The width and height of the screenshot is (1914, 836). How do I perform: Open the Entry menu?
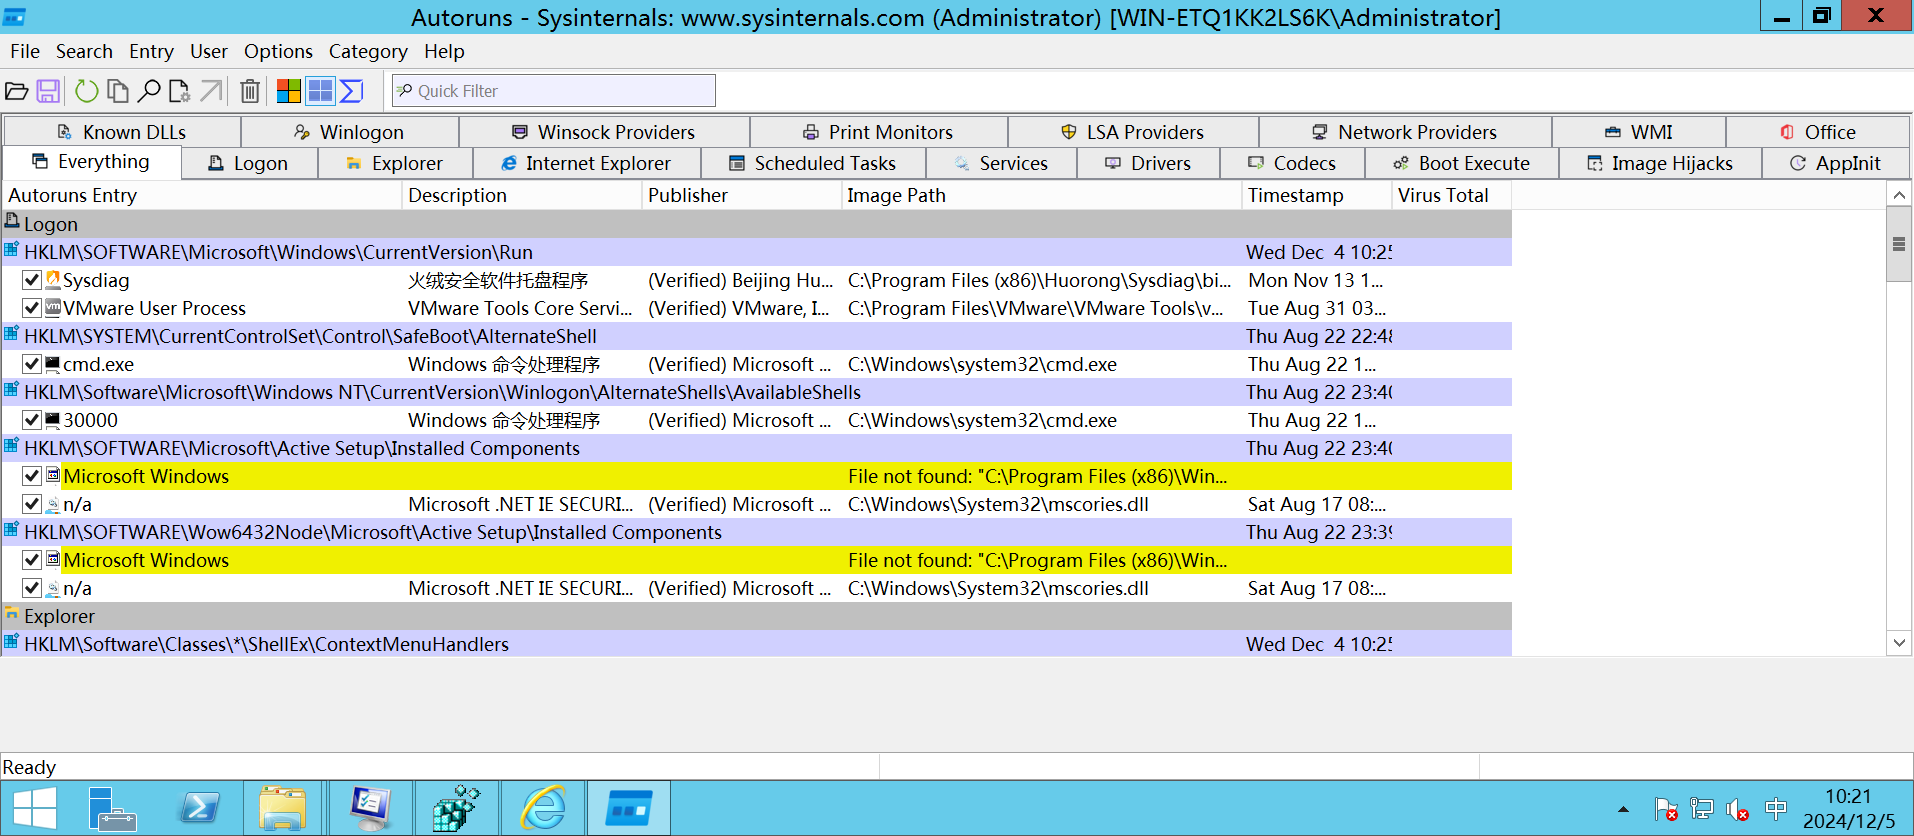(151, 51)
